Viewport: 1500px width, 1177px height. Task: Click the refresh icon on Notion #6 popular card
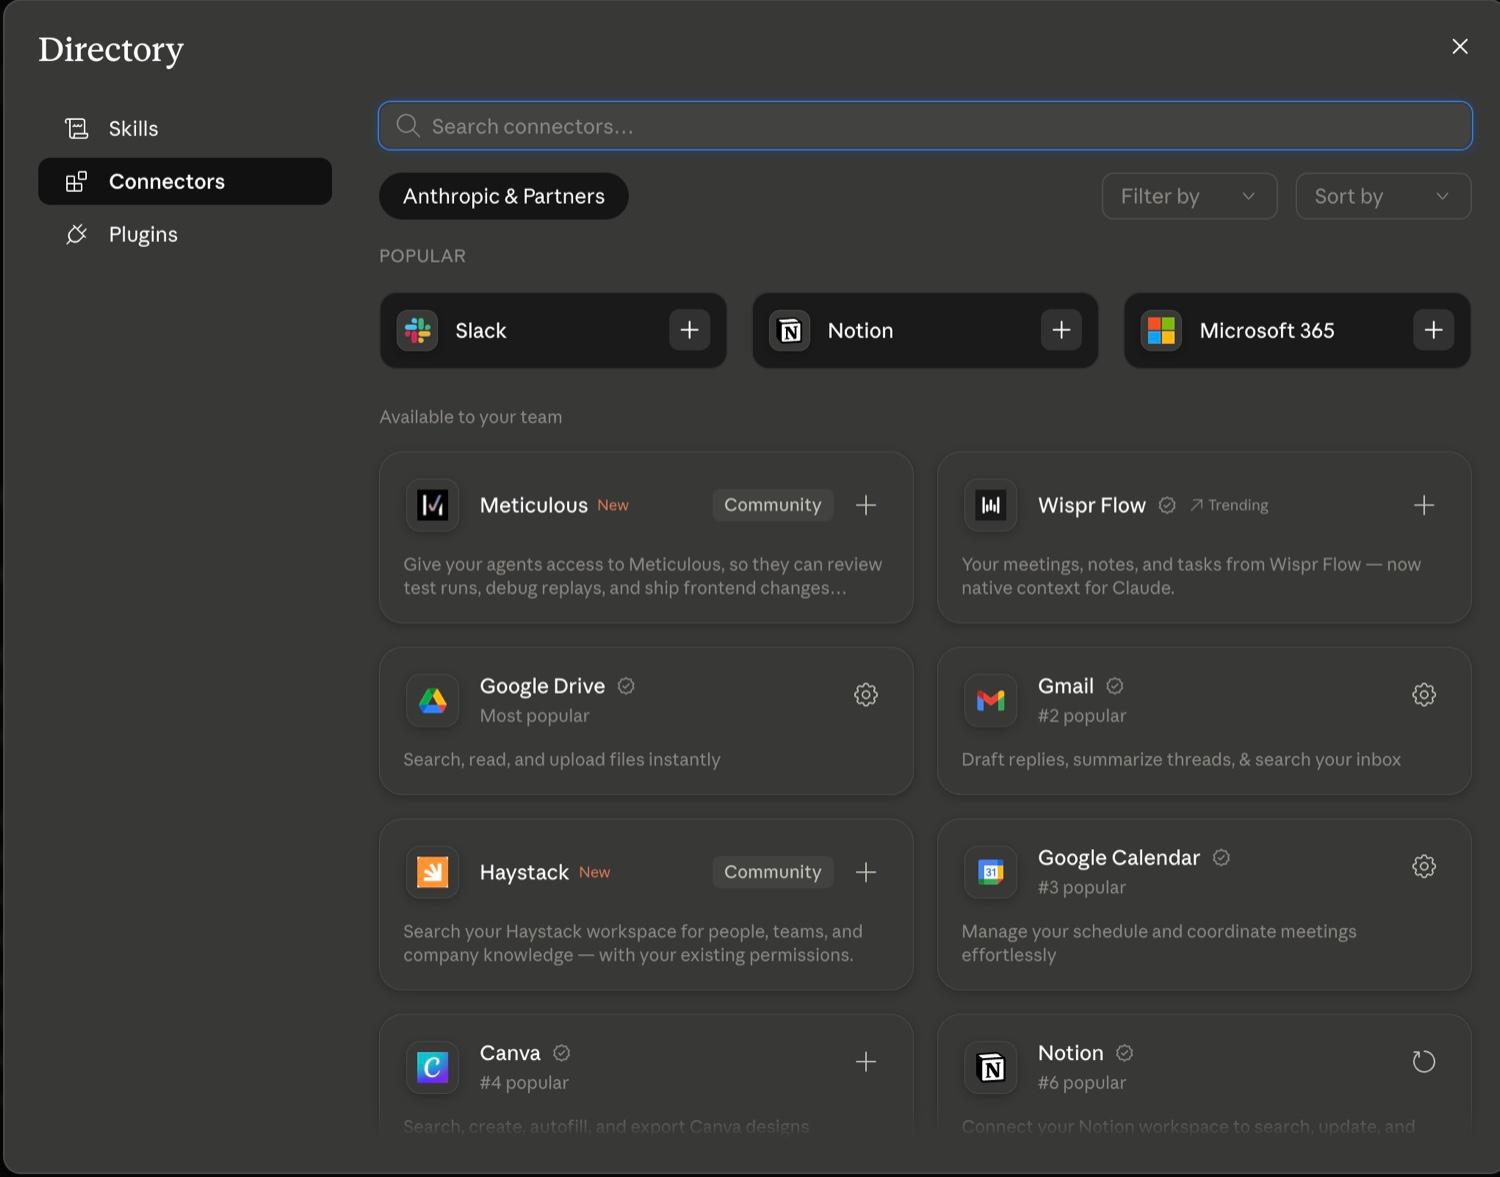(x=1424, y=1062)
